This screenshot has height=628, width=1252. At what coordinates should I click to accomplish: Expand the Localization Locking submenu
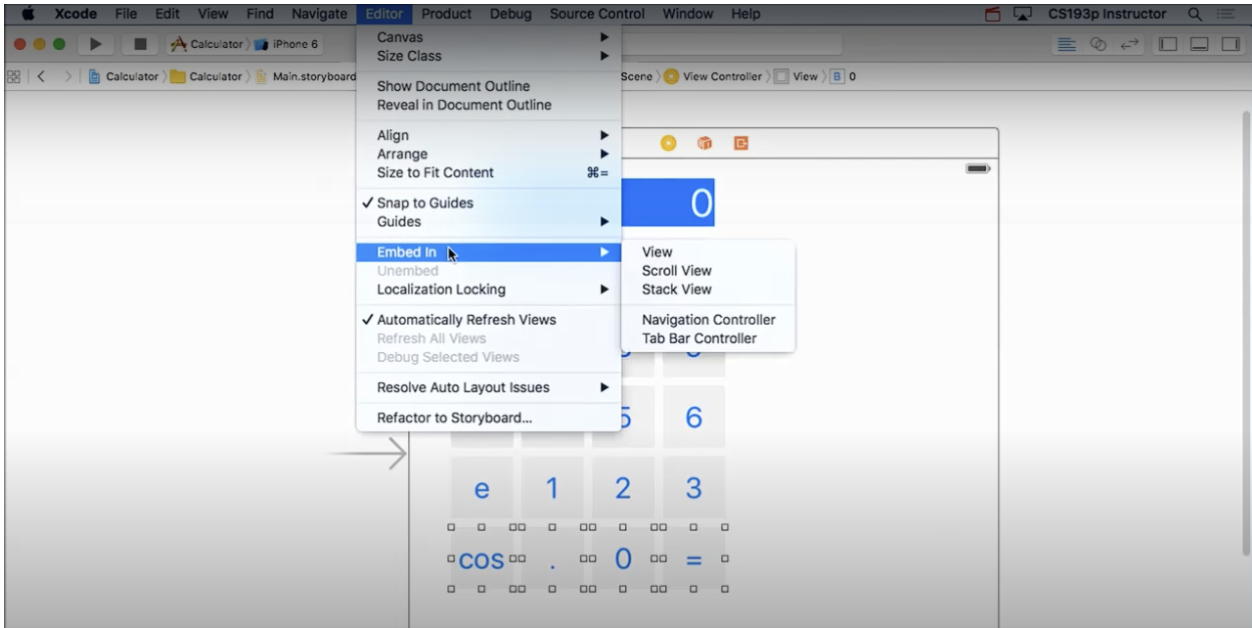pyautogui.click(x=489, y=290)
